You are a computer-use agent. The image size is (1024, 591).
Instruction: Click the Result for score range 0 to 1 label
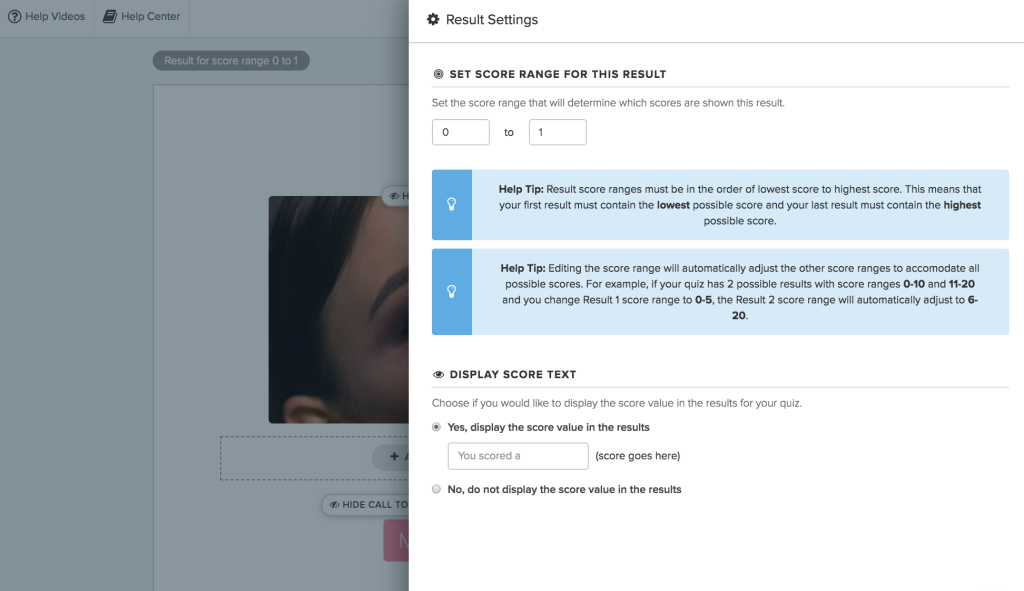click(231, 61)
